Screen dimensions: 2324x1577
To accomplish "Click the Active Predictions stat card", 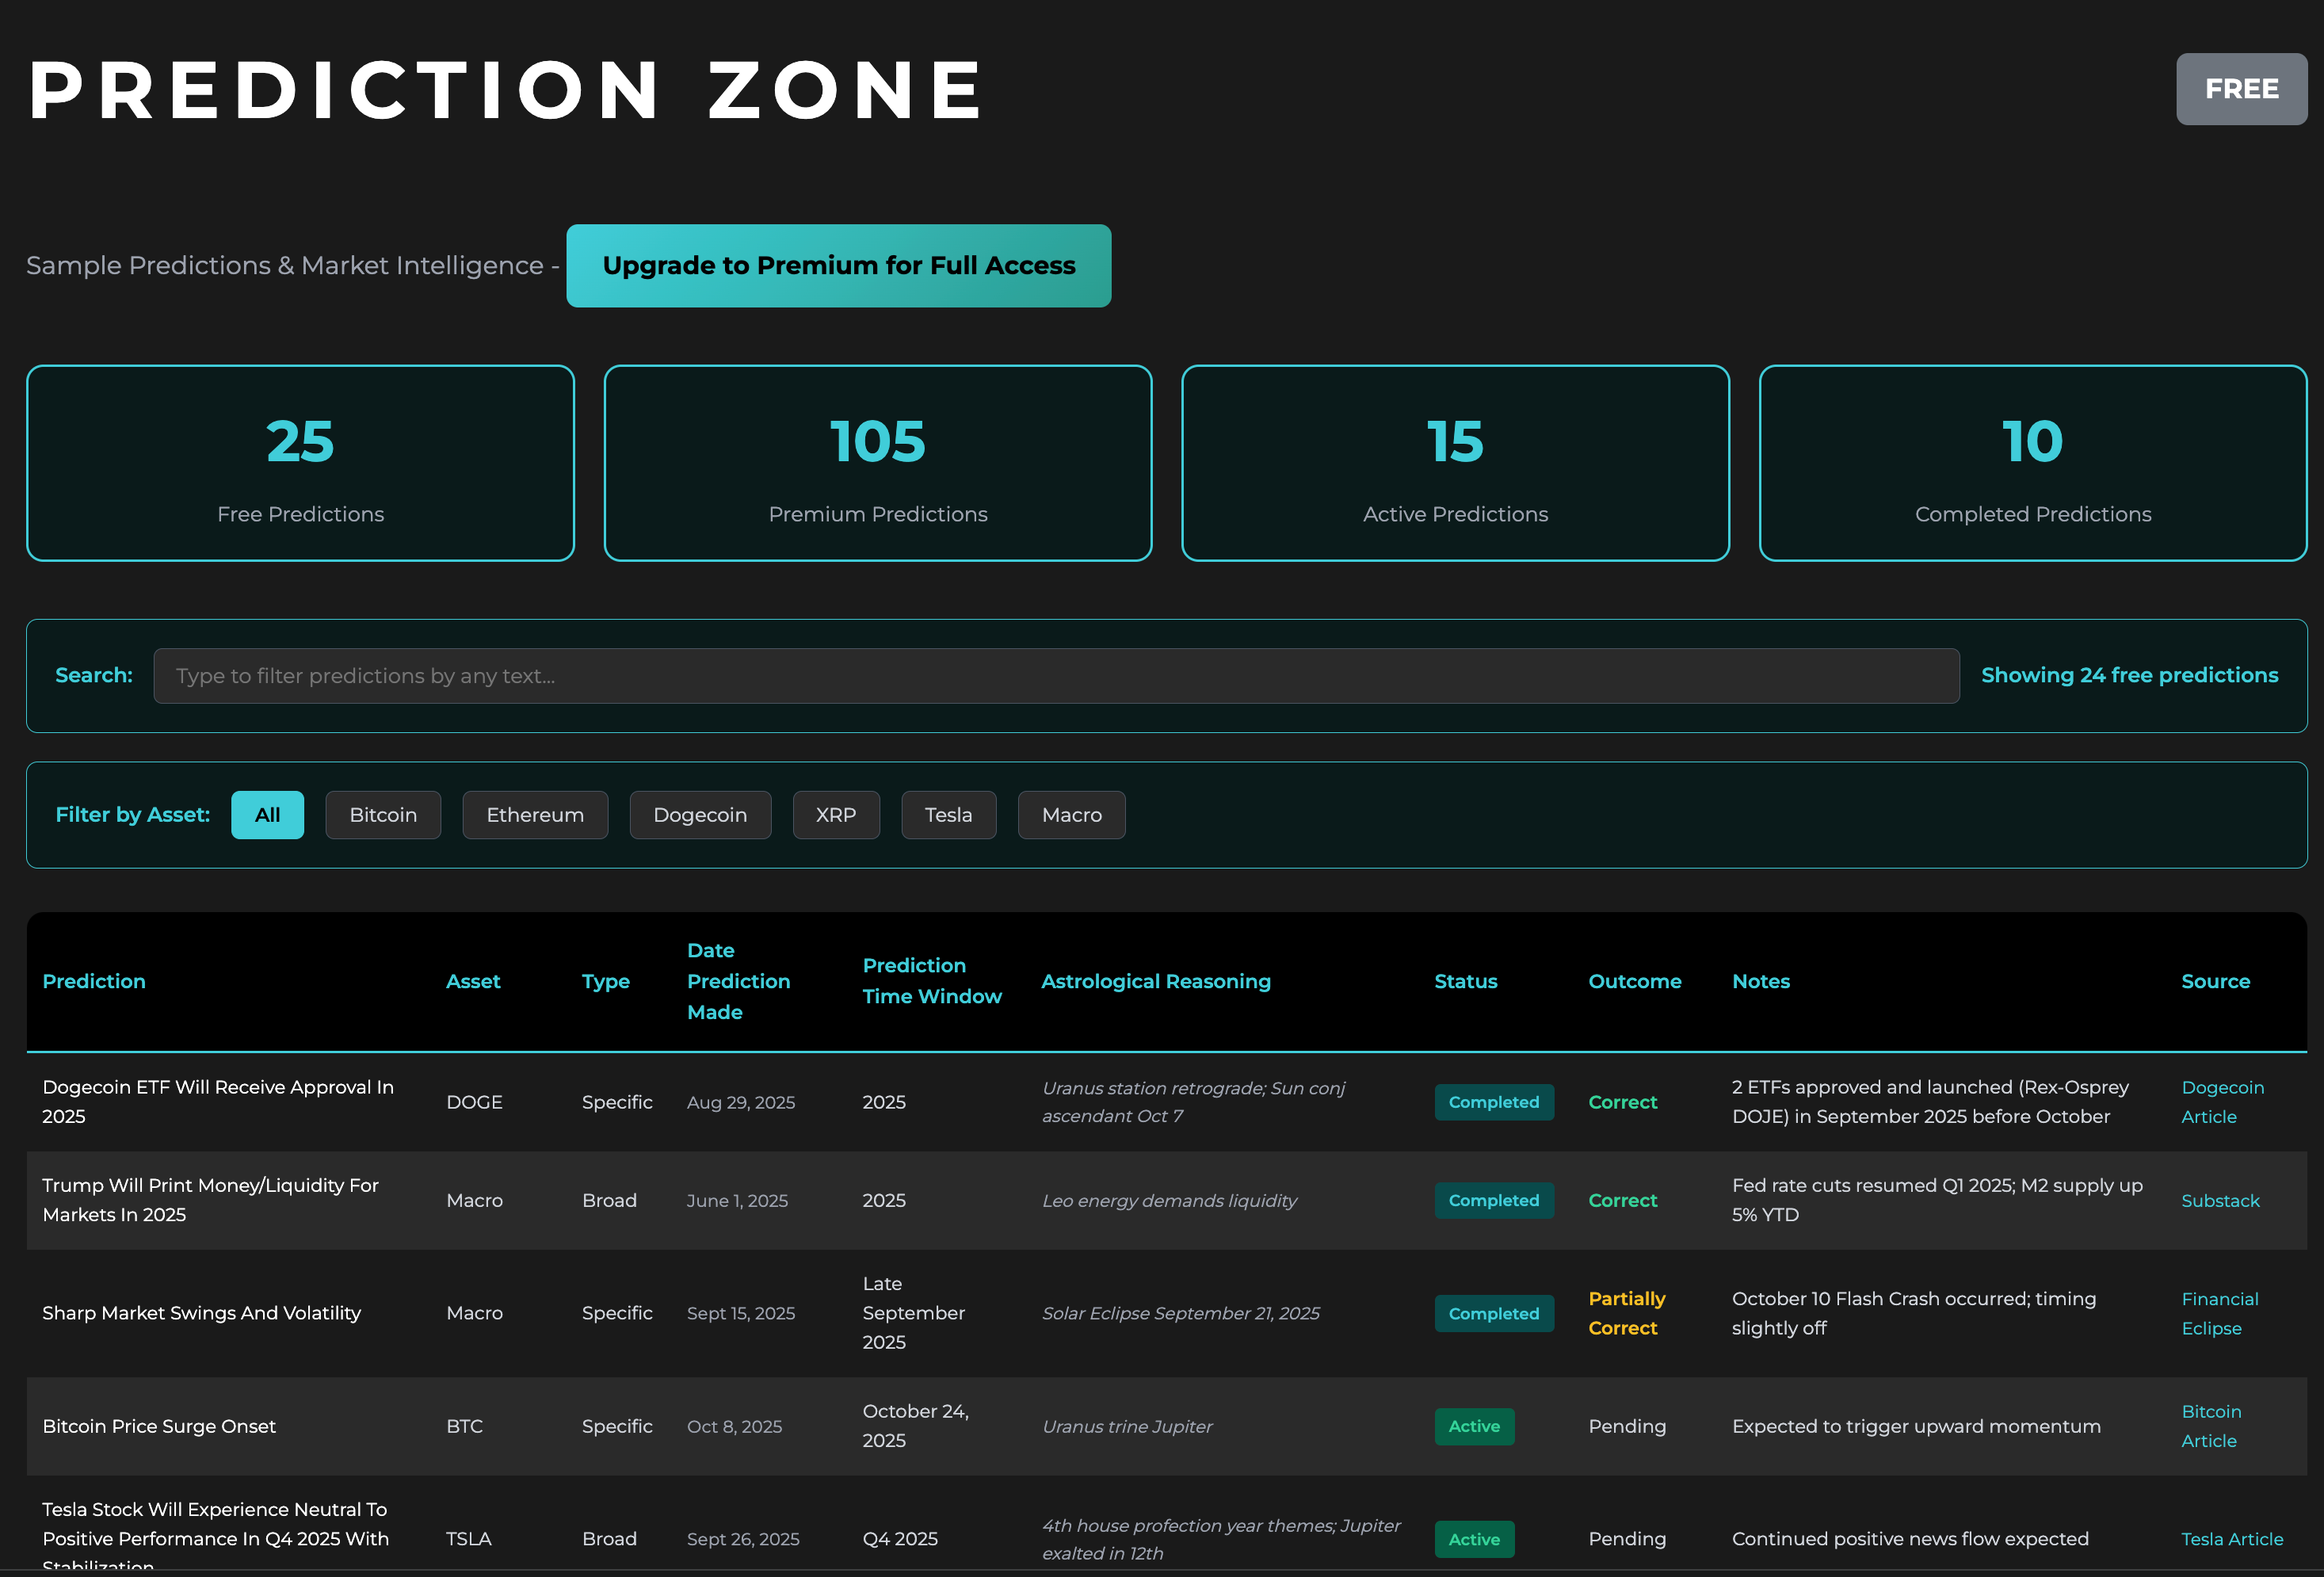I will 1454,463.
